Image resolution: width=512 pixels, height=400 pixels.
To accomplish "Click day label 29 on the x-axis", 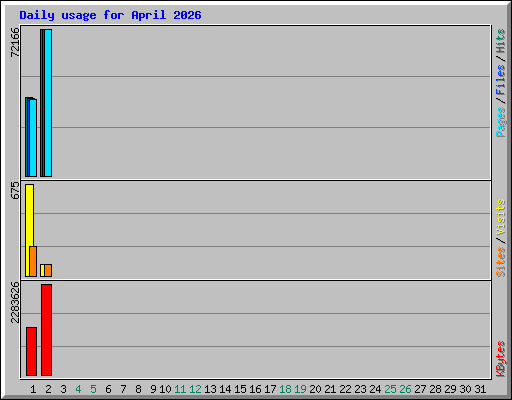I will click(450, 389).
